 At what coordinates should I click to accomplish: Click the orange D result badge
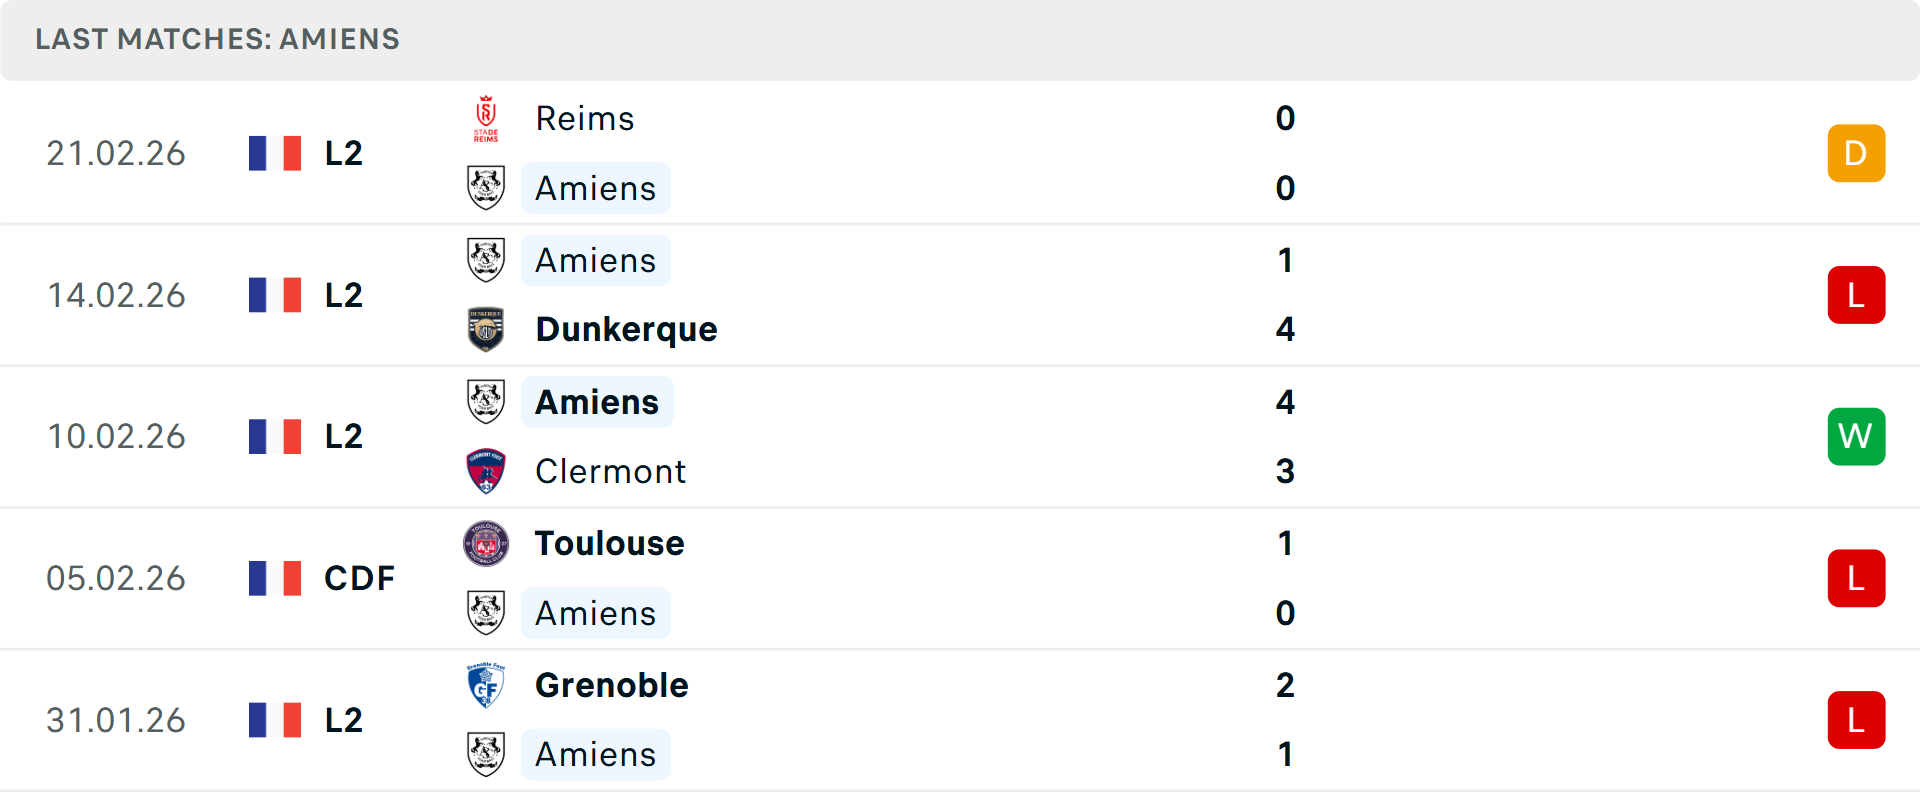(x=1856, y=152)
